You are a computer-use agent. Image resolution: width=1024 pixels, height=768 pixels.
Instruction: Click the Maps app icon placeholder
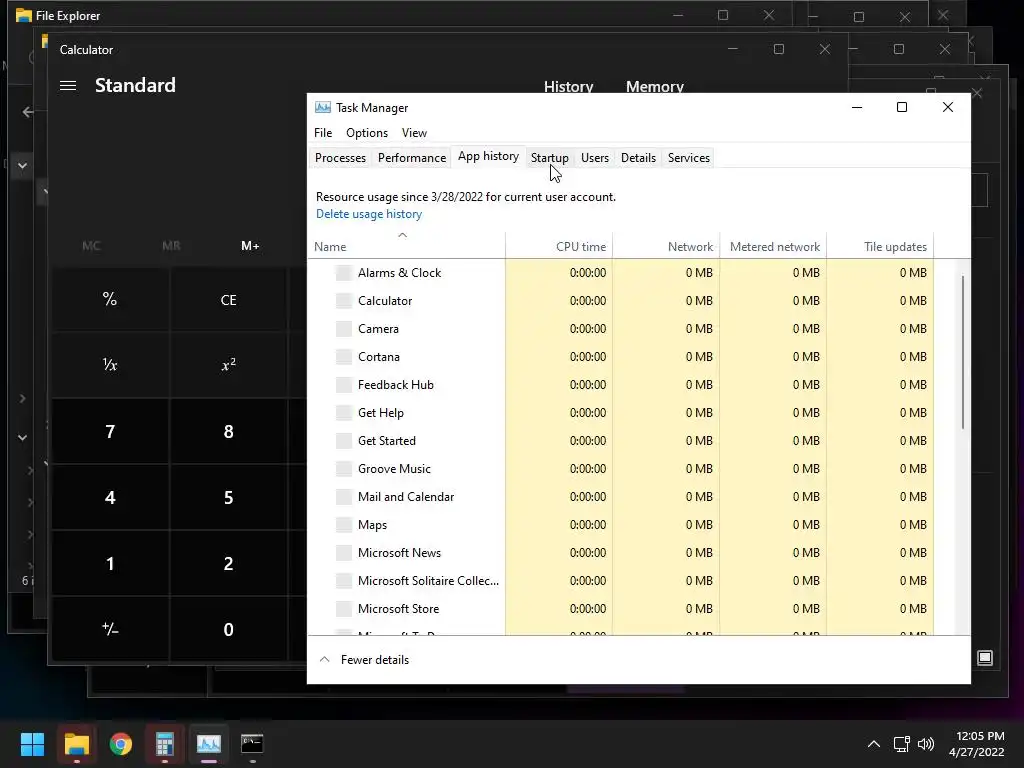[x=344, y=525]
